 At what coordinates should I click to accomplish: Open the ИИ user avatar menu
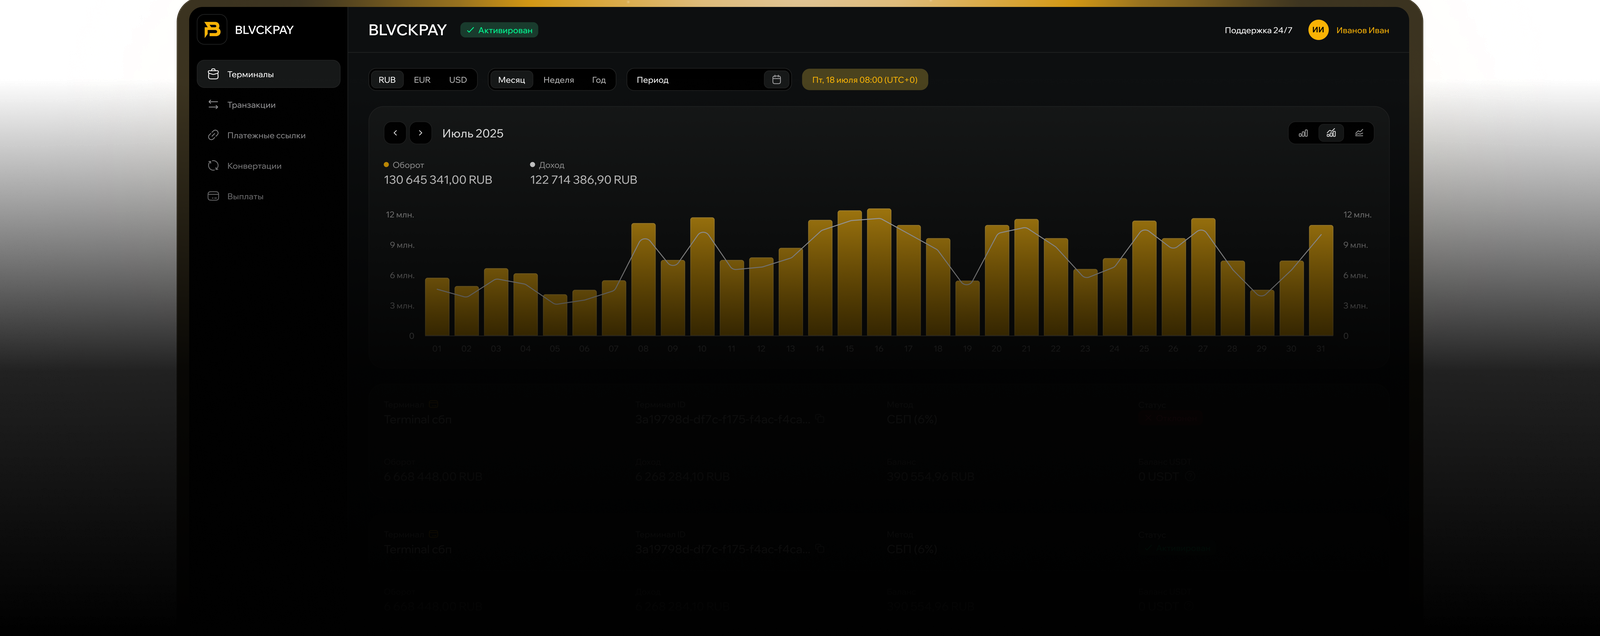(1318, 30)
